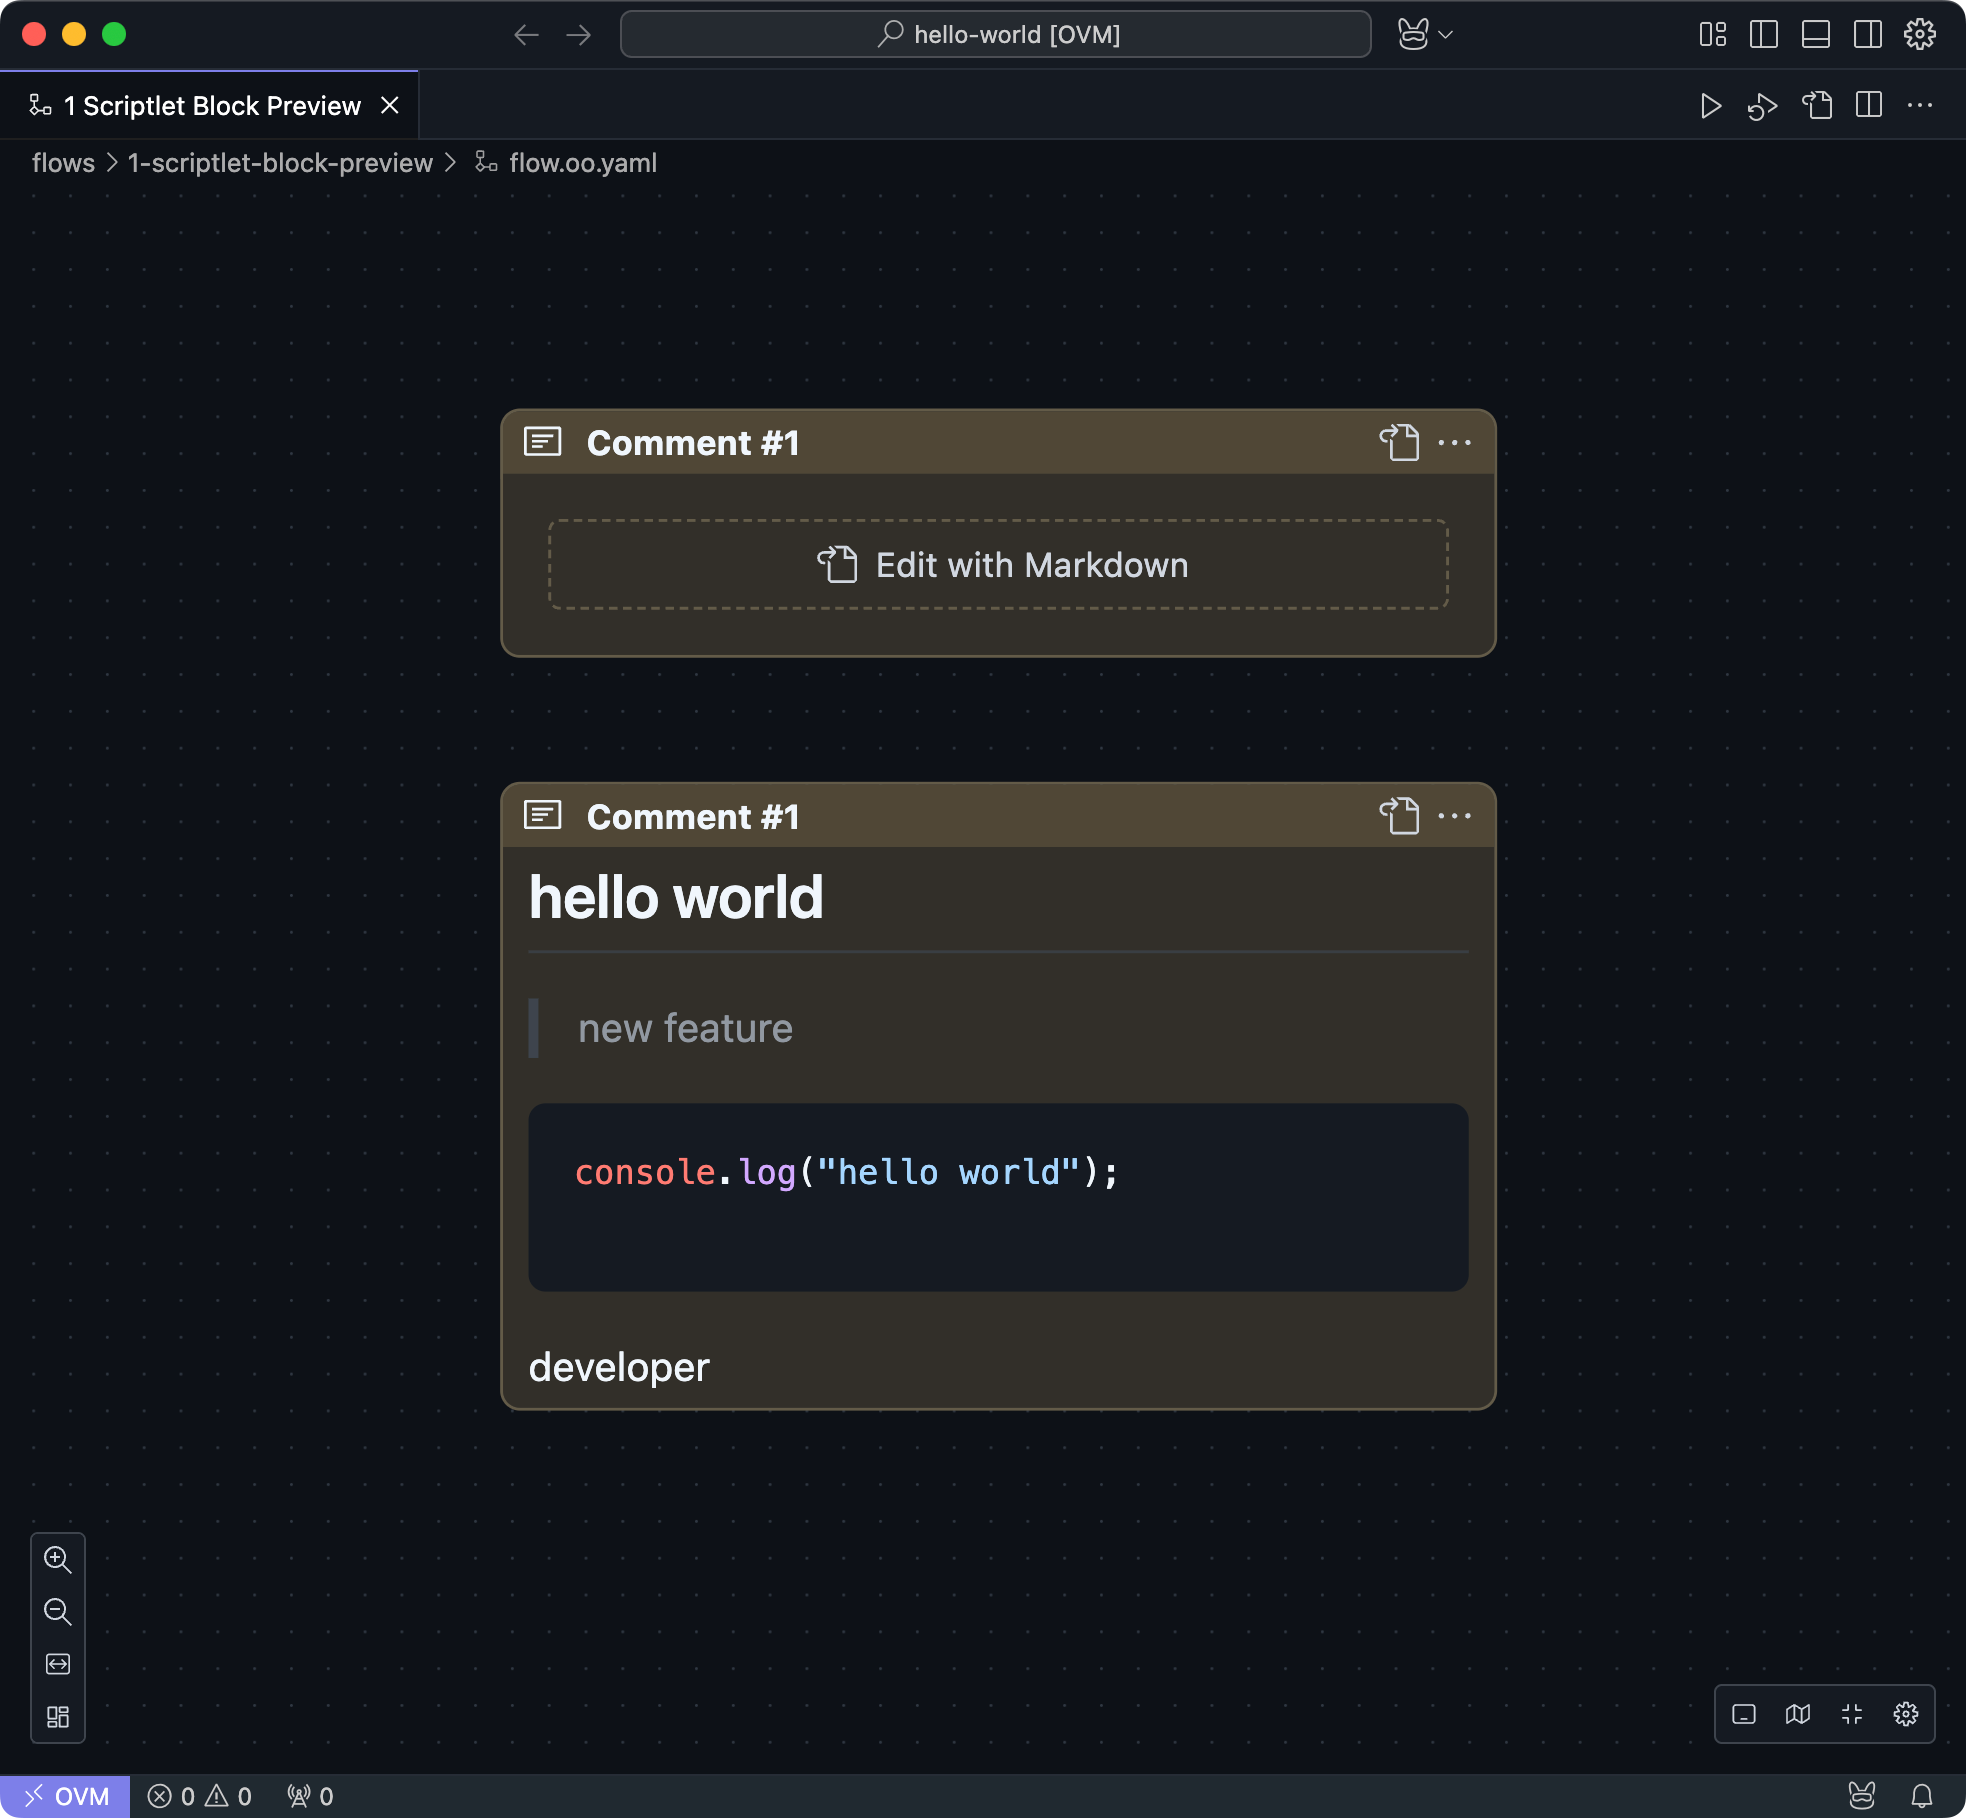Click flows in the breadcrumb

(63, 163)
